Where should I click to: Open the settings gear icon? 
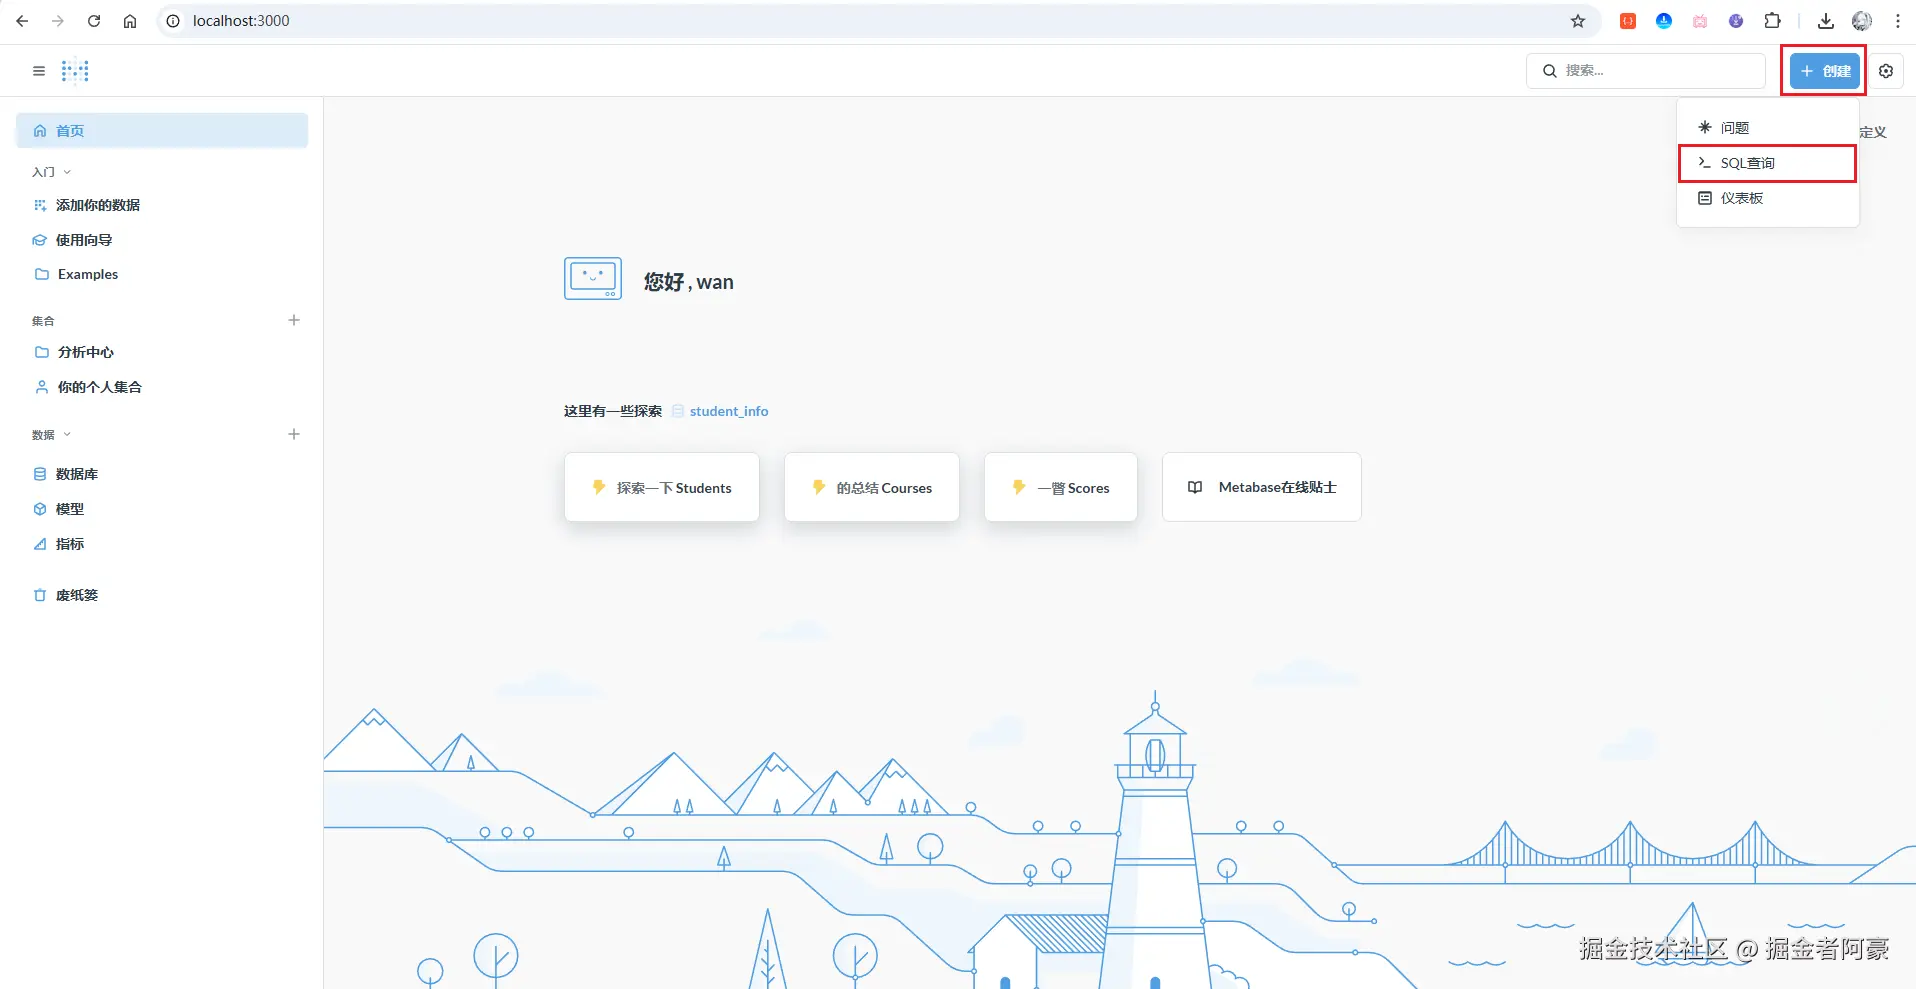click(x=1886, y=71)
